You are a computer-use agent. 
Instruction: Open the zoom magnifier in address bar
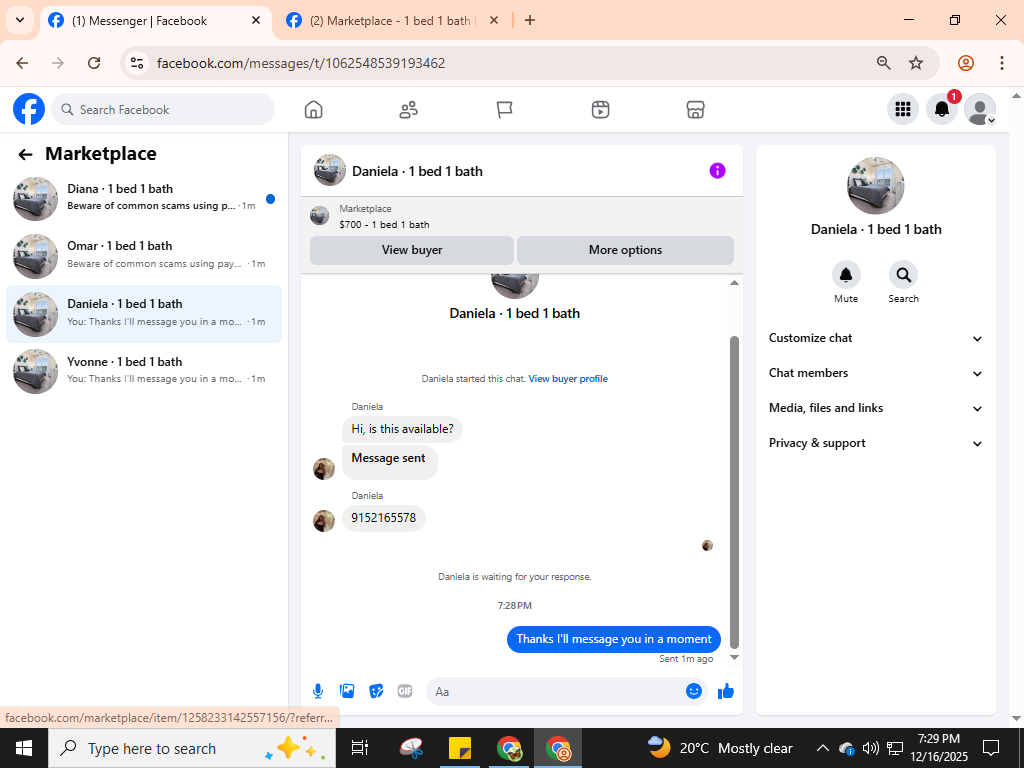click(884, 63)
